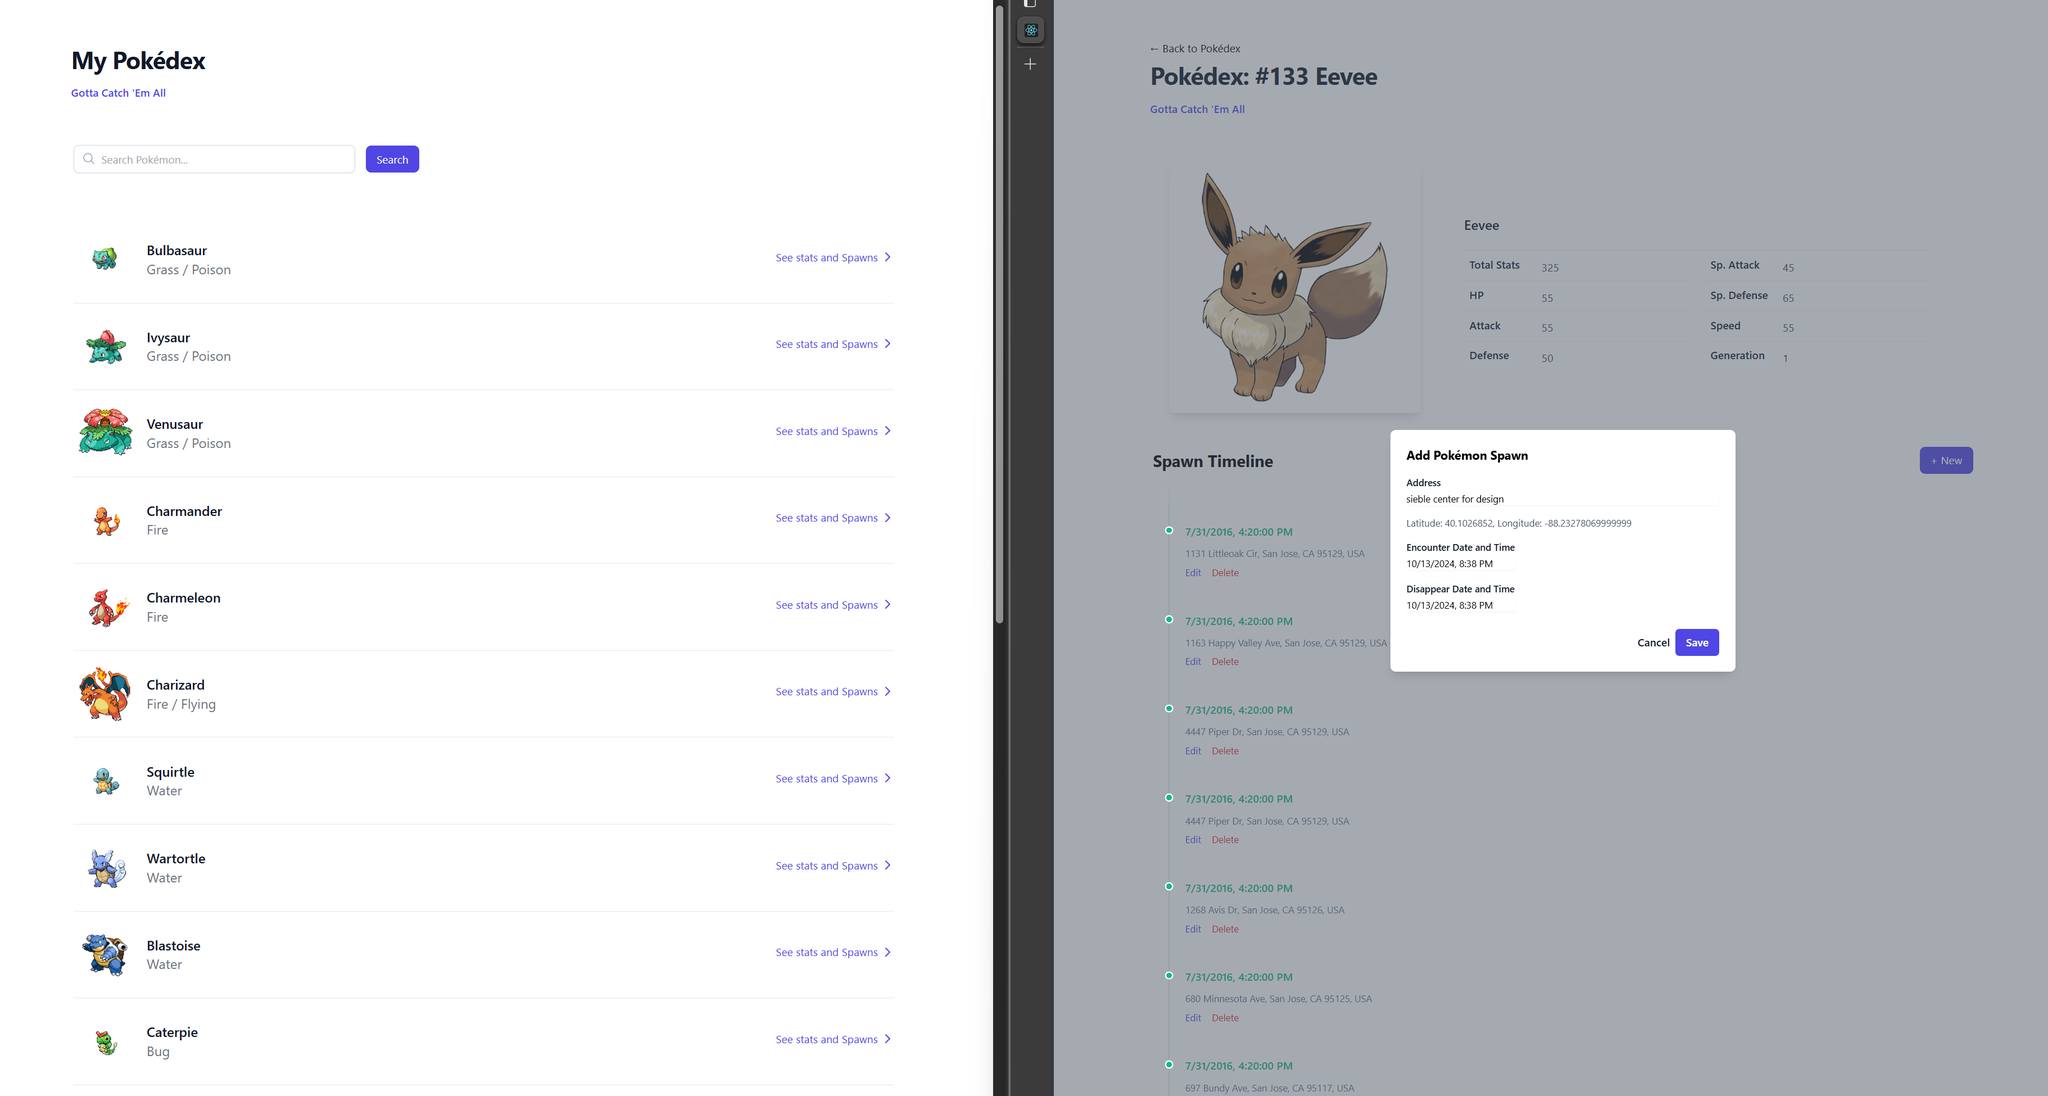
Task: Open the 'Back to Pokédex' link
Action: click(1195, 48)
